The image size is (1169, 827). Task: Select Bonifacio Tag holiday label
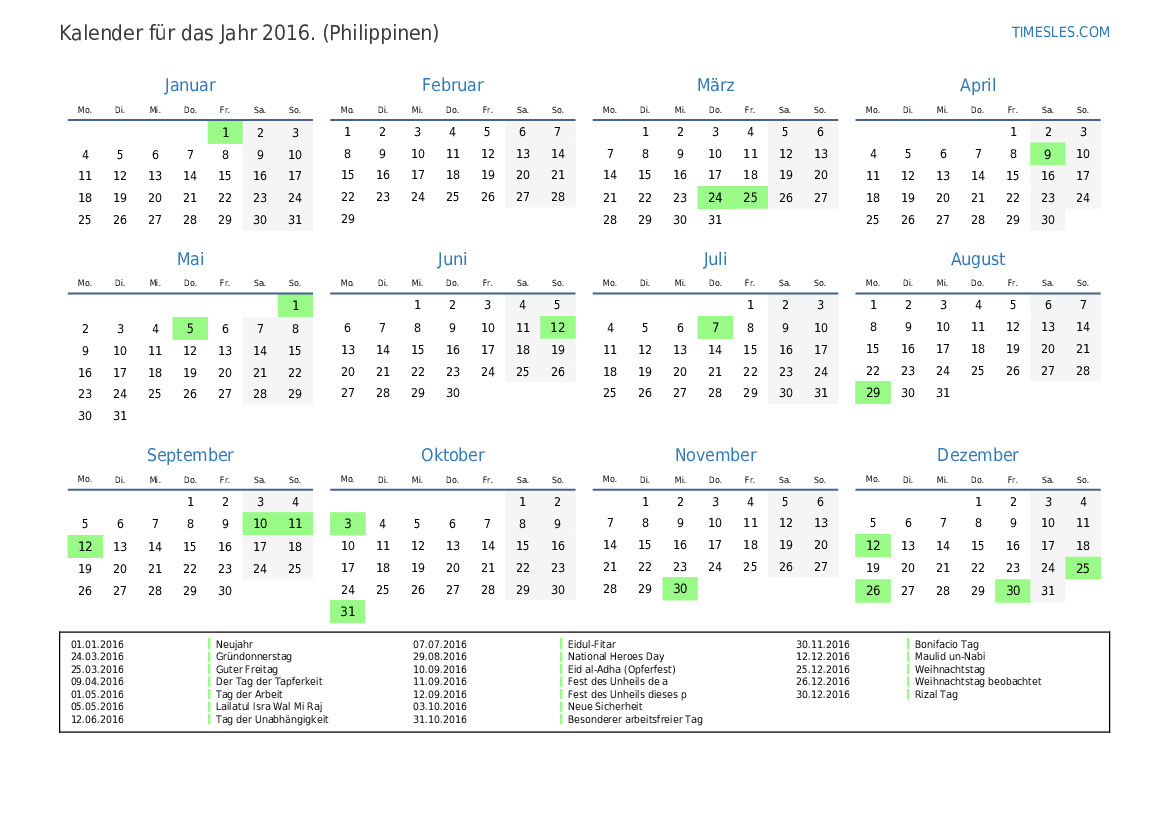[x=946, y=645]
